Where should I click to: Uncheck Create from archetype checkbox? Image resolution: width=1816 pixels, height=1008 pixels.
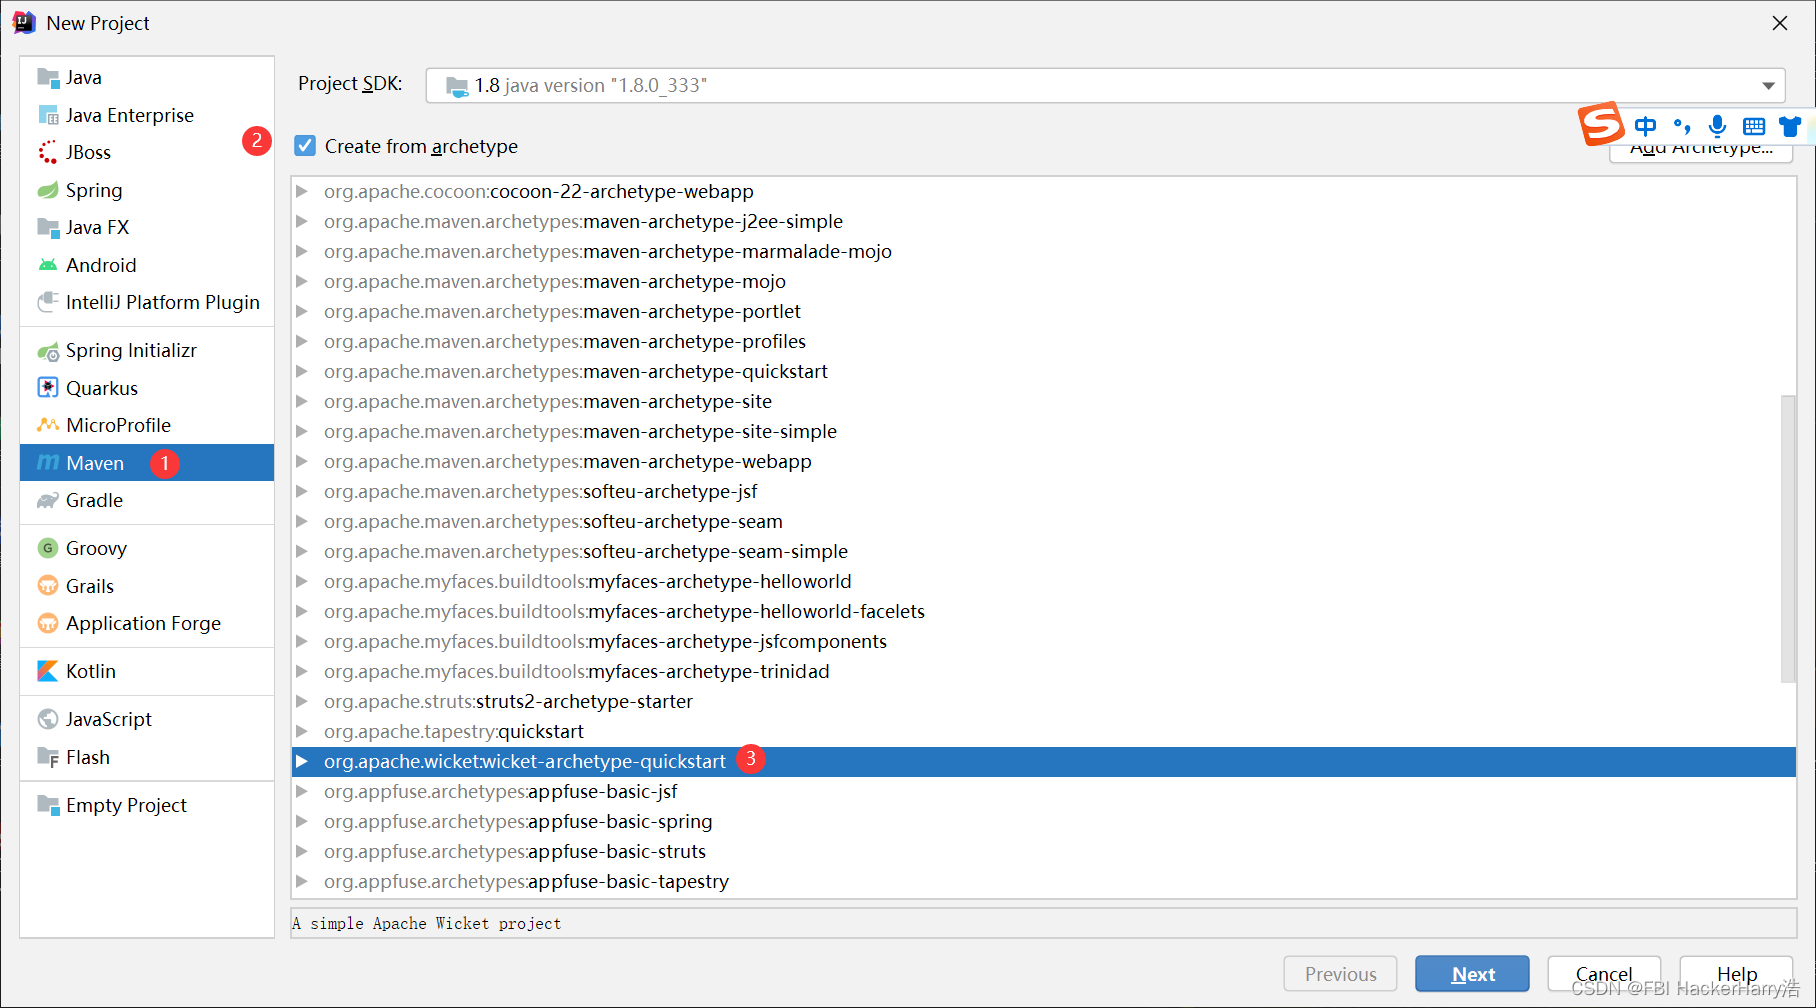305,146
